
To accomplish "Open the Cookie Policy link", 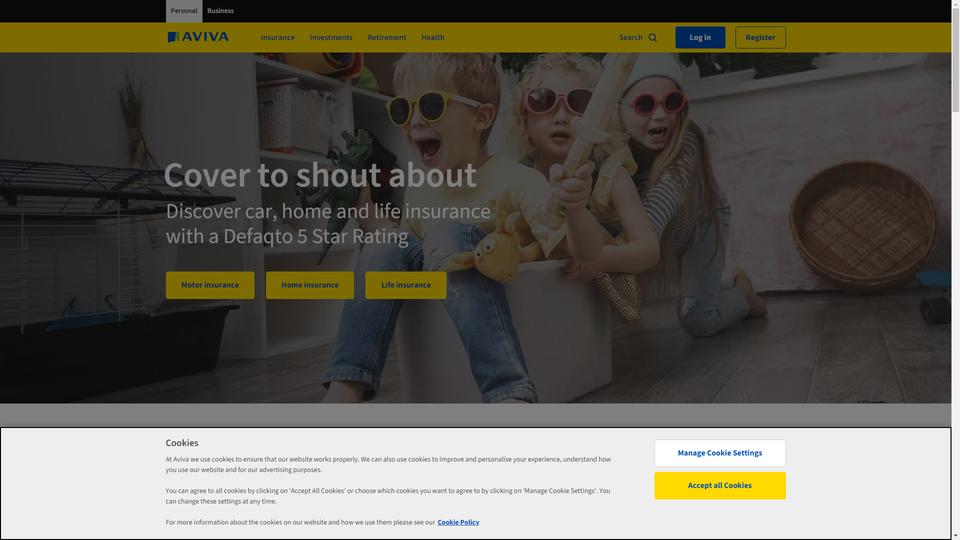I will point(458,522).
